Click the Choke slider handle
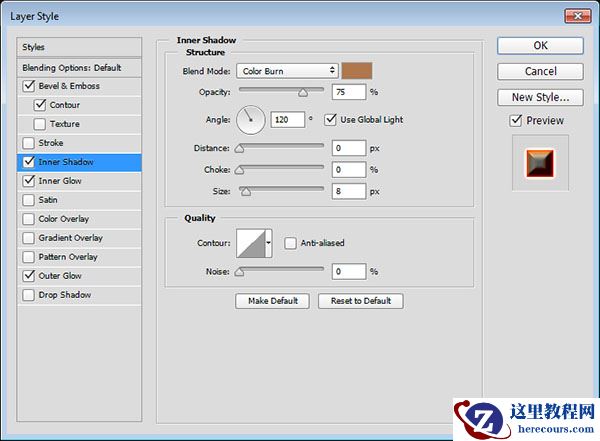Image resolution: width=600 pixels, height=441 pixels. pos(240,170)
